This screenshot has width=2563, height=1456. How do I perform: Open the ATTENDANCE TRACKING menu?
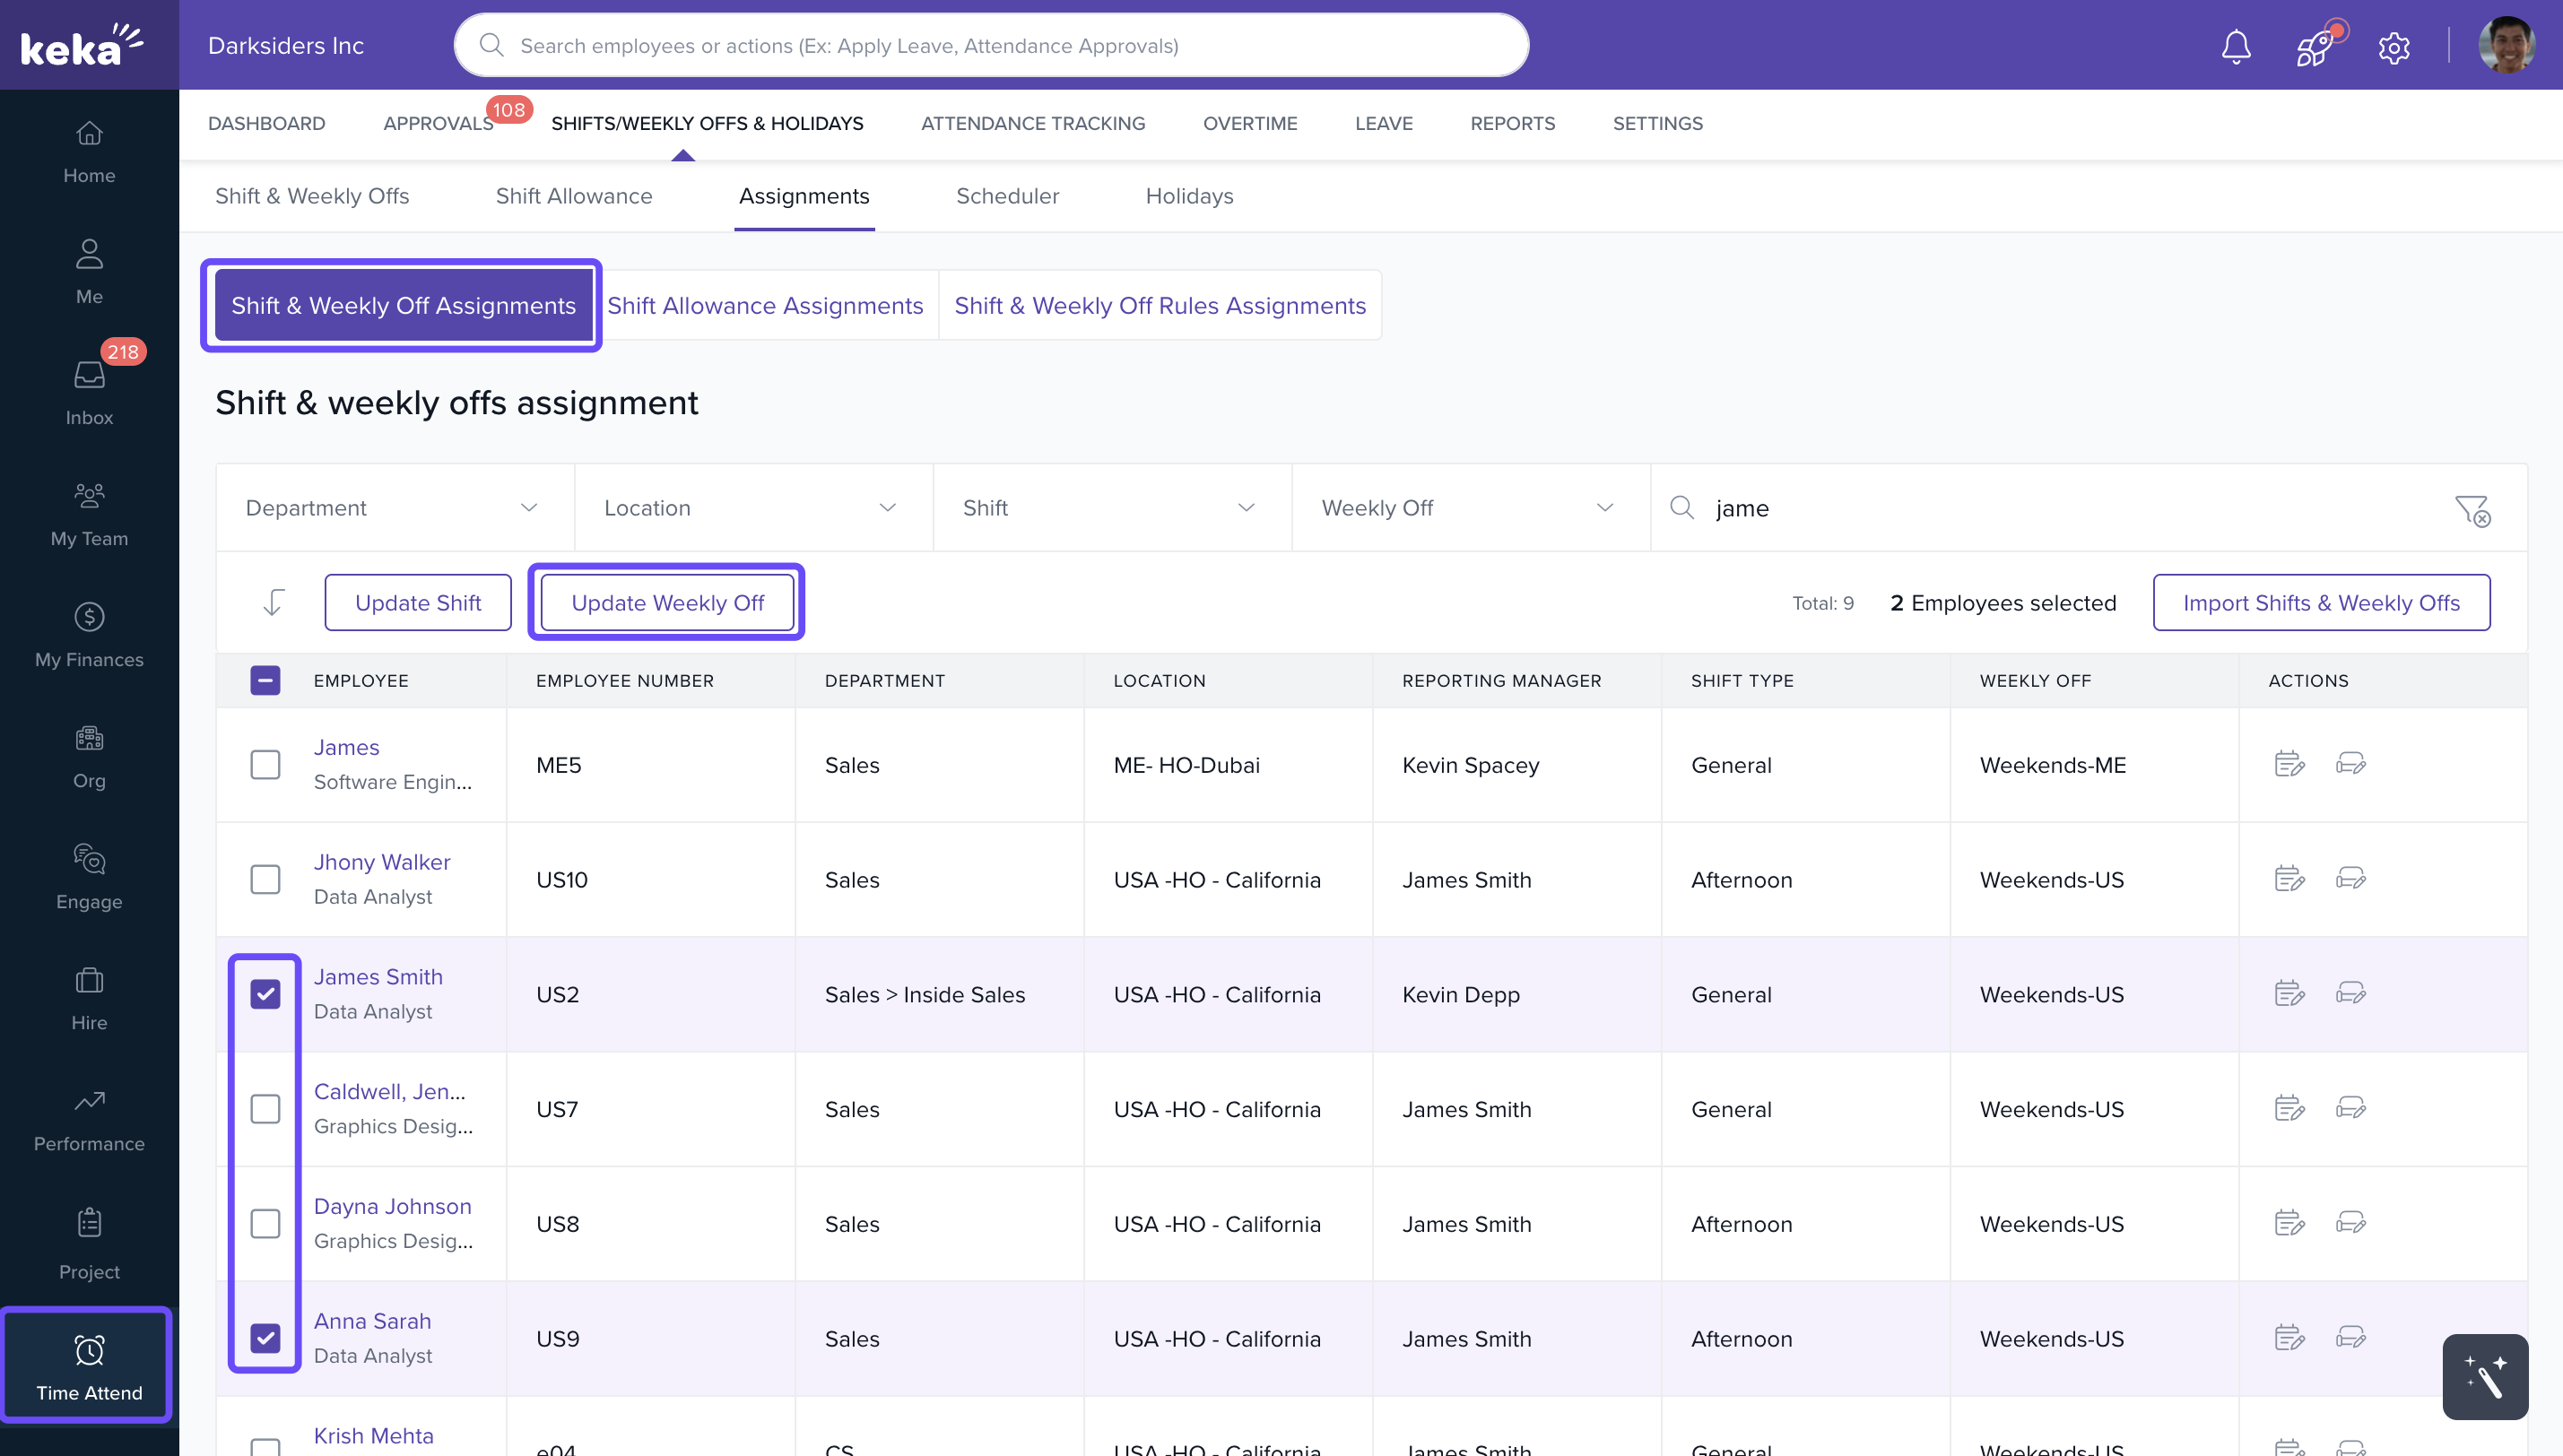click(1032, 123)
